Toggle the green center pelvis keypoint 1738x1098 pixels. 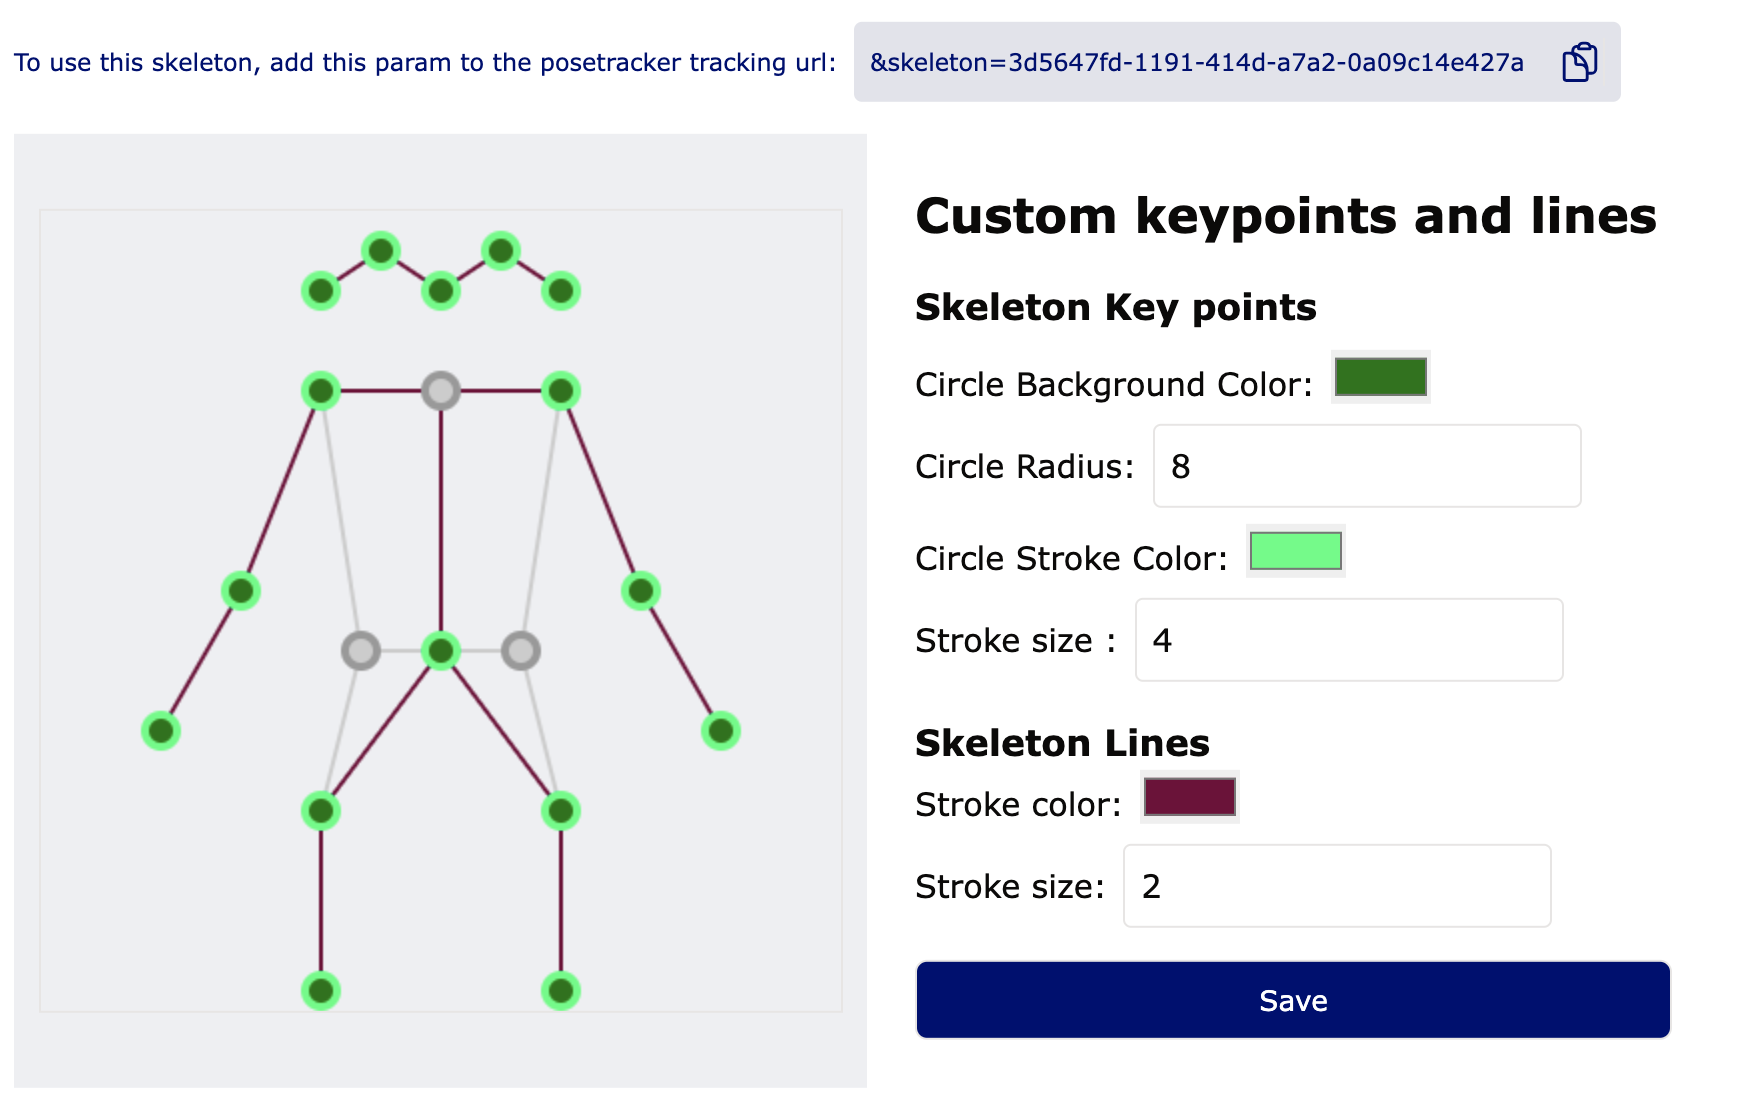point(441,651)
